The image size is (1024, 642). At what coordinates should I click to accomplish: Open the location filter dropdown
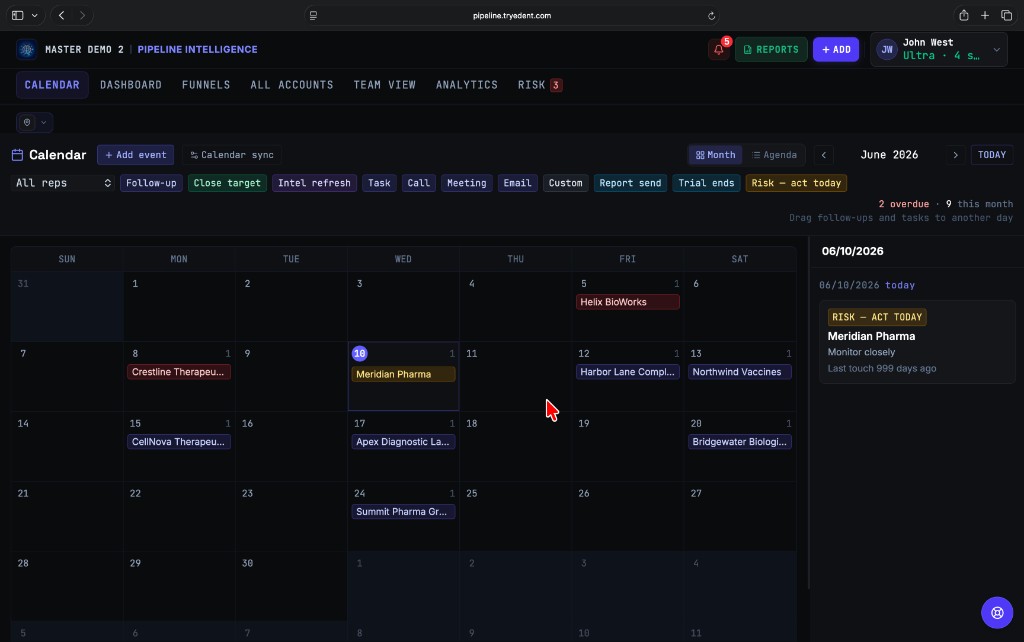(x=35, y=122)
